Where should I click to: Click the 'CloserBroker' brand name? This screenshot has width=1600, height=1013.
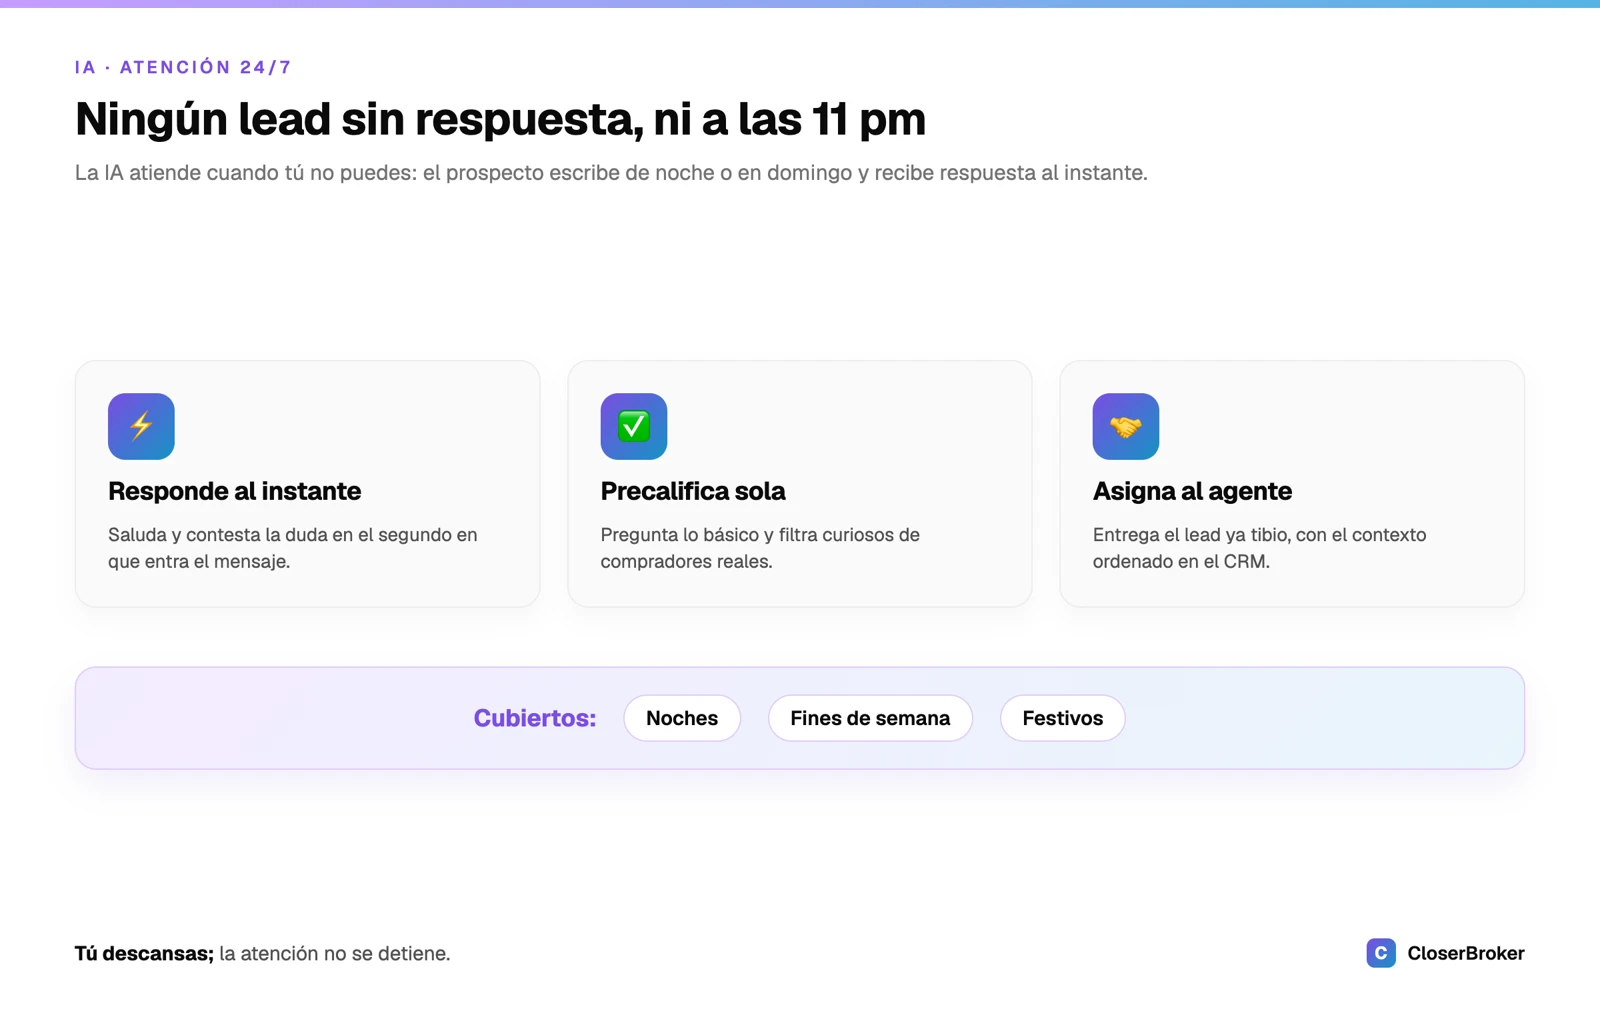tap(1466, 953)
